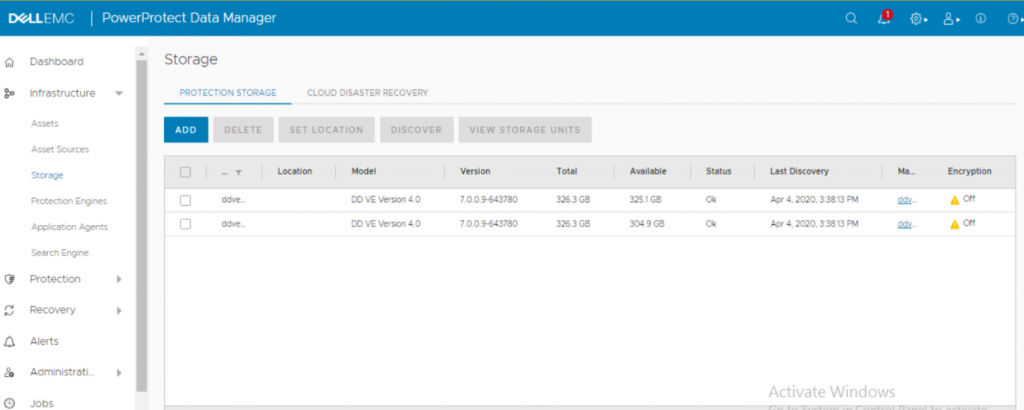Switch to Cloud Disaster Recovery tab
This screenshot has height=410, width=1024.
tap(368, 93)
